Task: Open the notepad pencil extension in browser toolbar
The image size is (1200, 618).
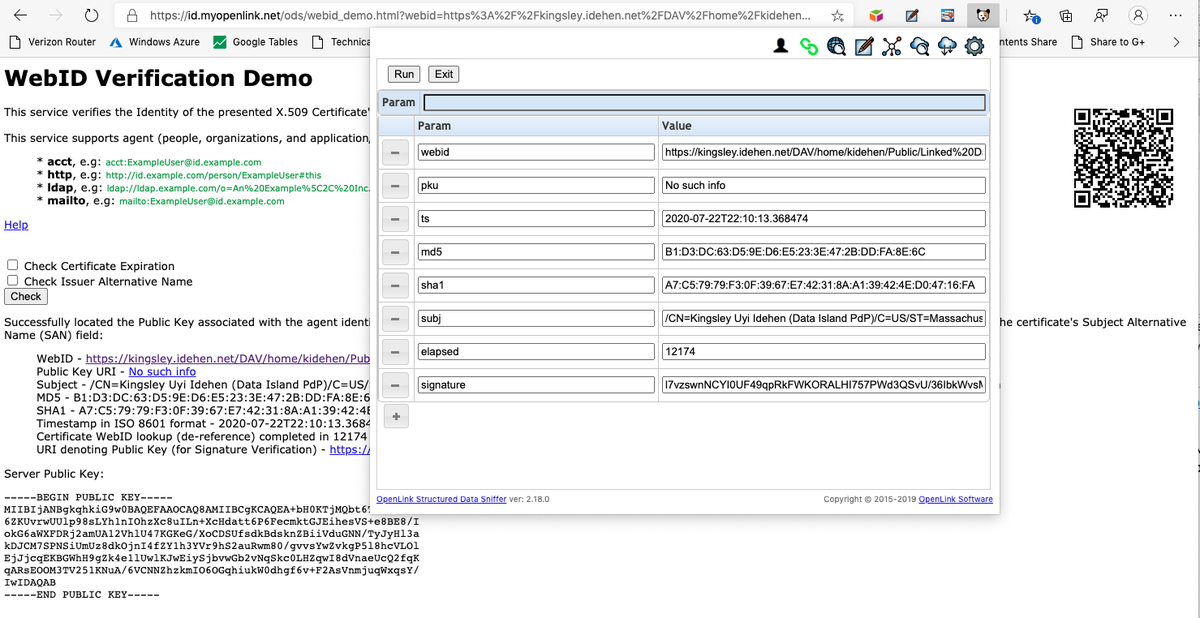Action: 912,16
